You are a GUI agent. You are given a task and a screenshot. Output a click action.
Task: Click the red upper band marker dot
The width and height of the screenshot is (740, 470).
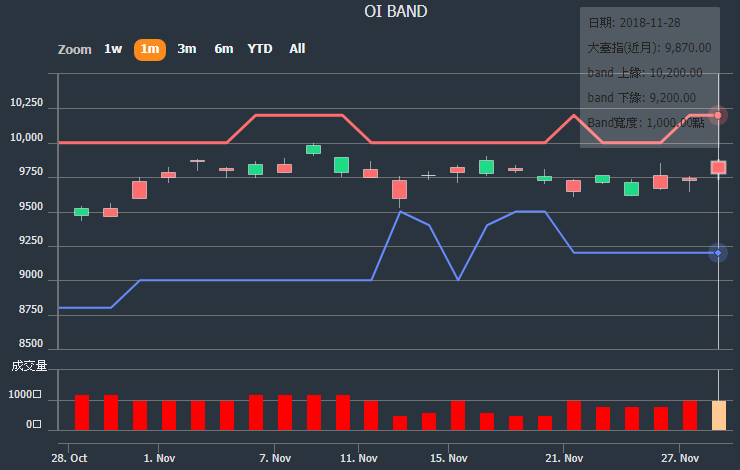tap(718, 115)
